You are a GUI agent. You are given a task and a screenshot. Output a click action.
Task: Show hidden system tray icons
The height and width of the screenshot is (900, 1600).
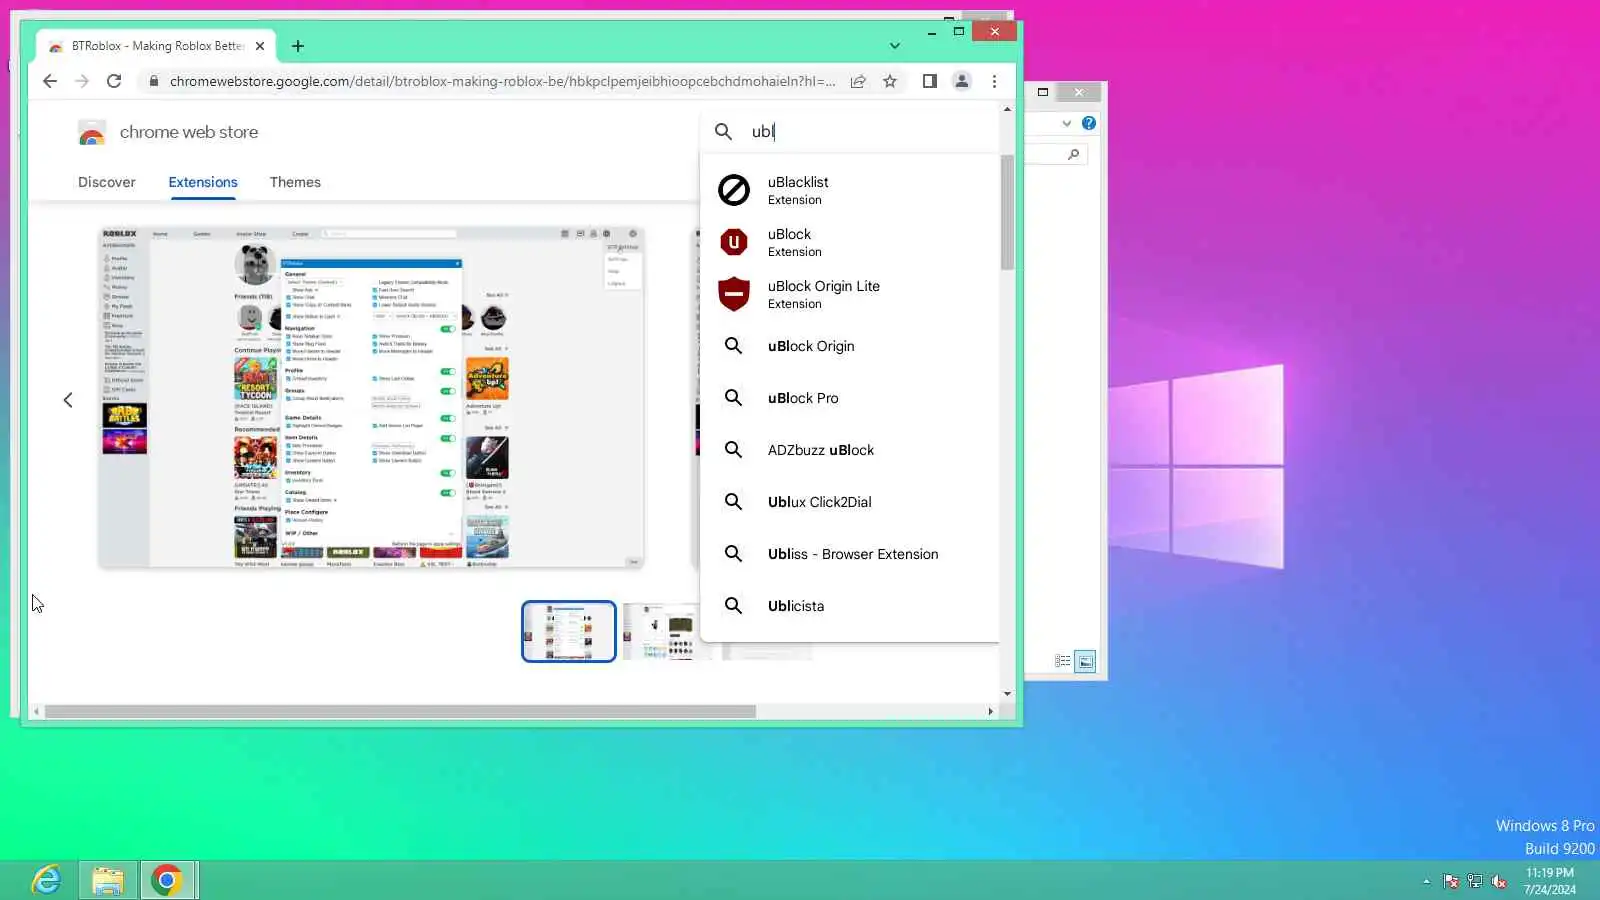(x=1426, y=881)
